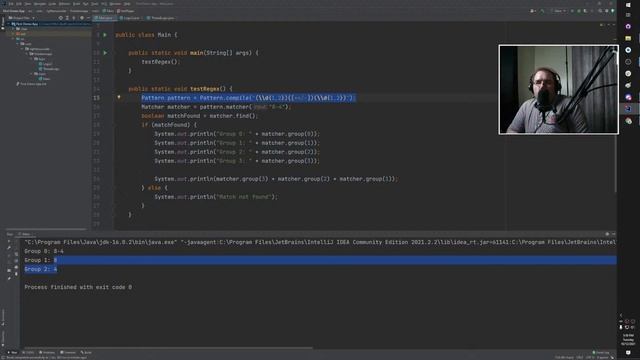Open the Terminal tool window

tap(68, 352)
